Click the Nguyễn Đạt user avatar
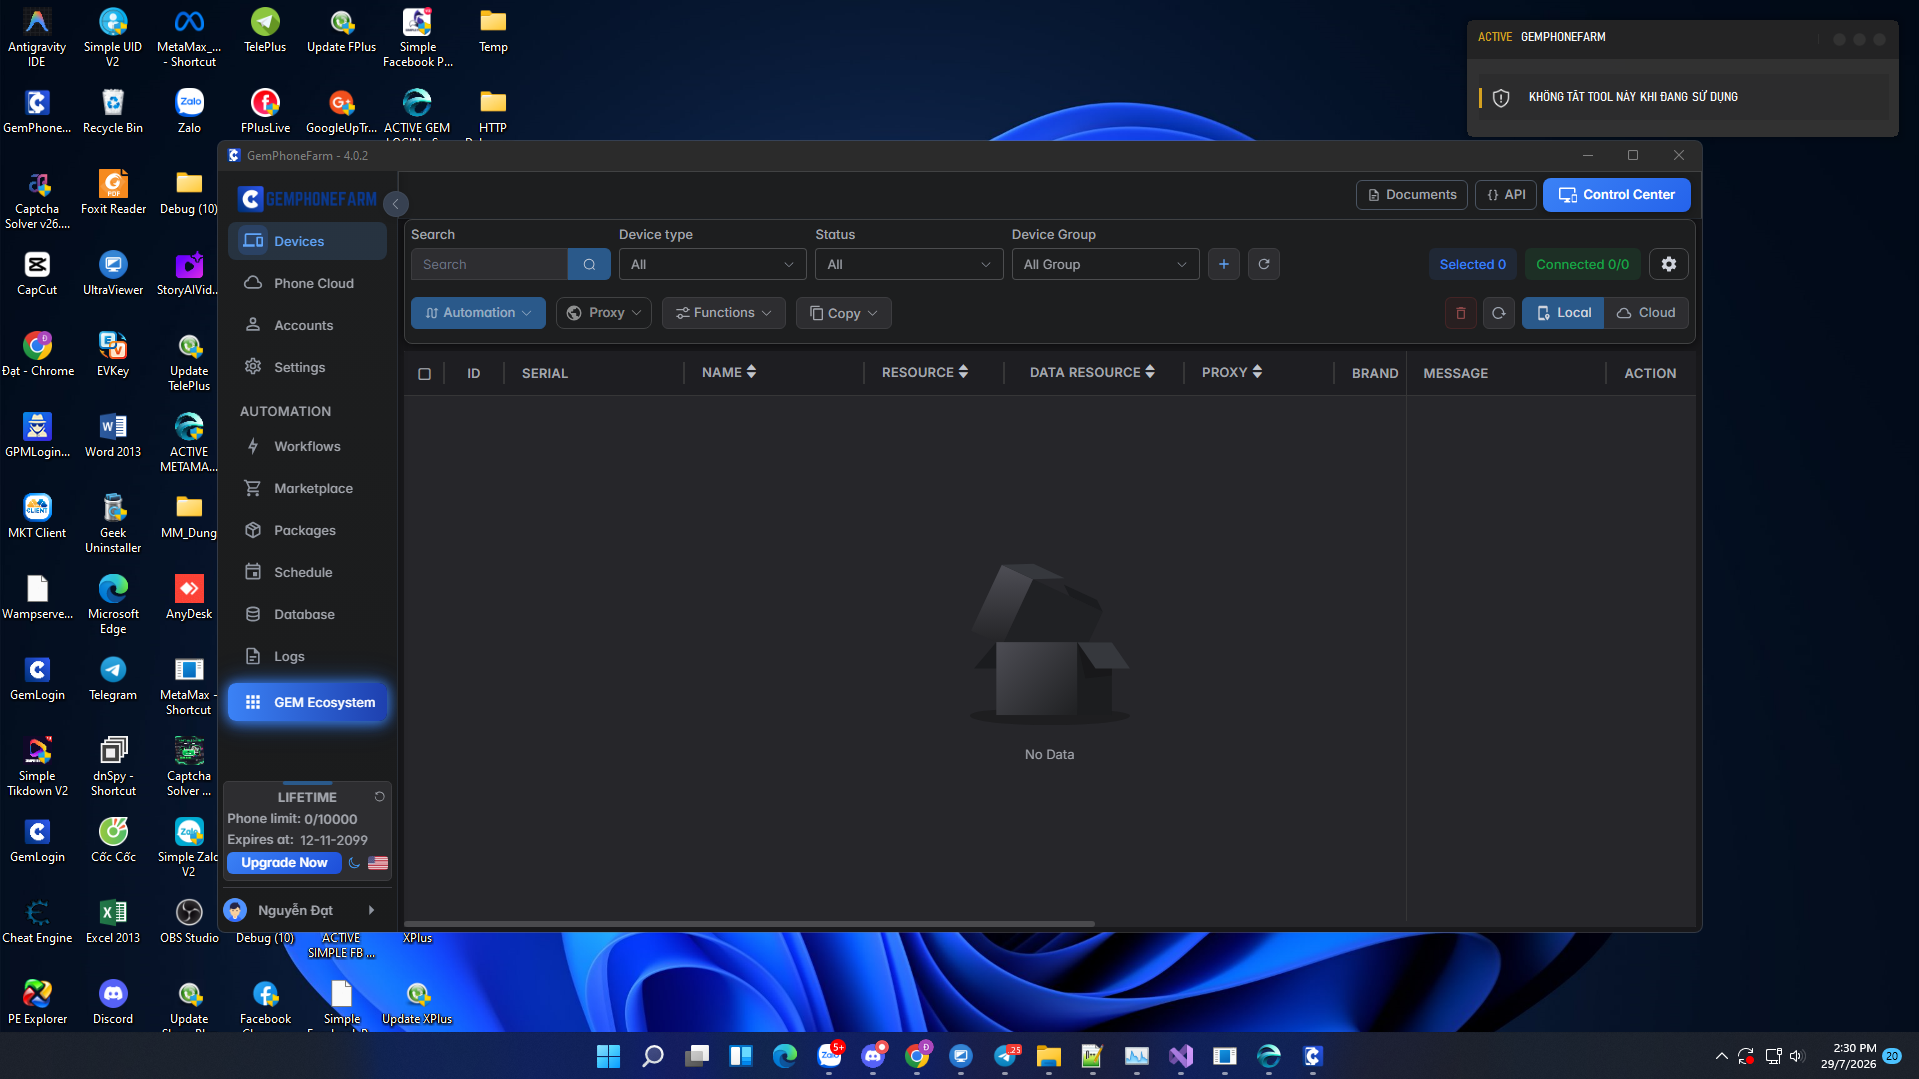Image resolution: width=1919 pixels, height=1079 pixels. point(235,910)
